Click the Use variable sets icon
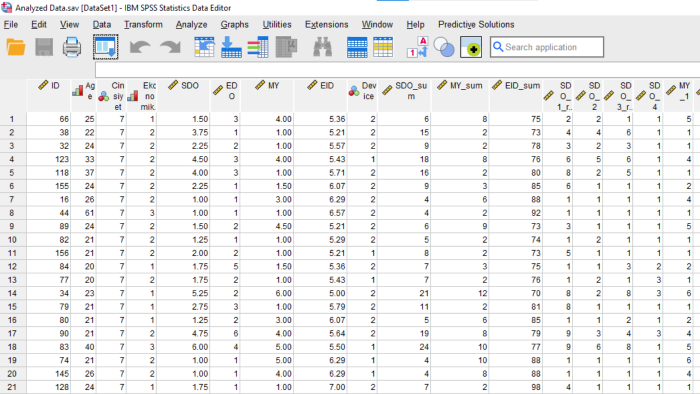The width and height of the screenshot is (700, 394). [444, 47]
